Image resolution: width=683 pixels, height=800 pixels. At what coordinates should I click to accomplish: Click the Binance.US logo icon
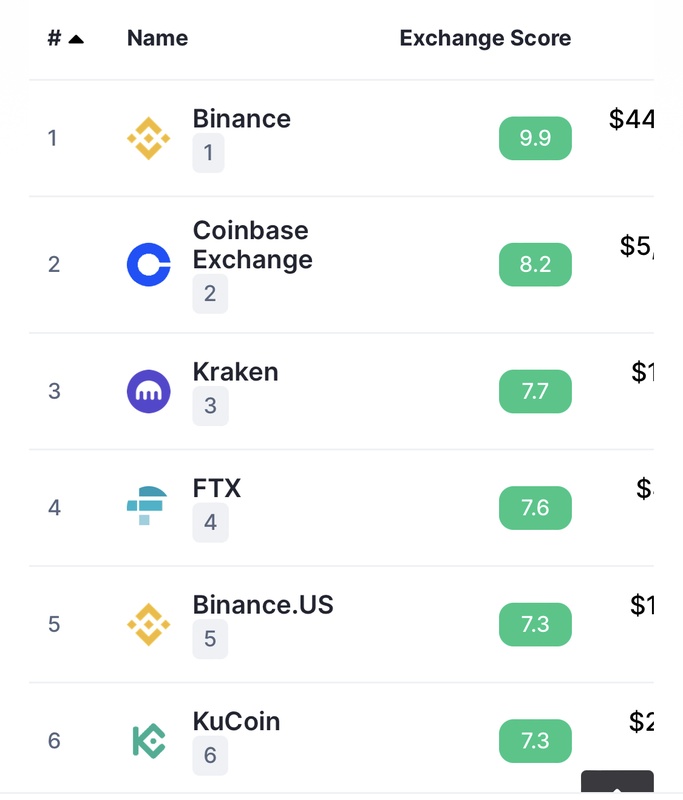tap(149, 624)
